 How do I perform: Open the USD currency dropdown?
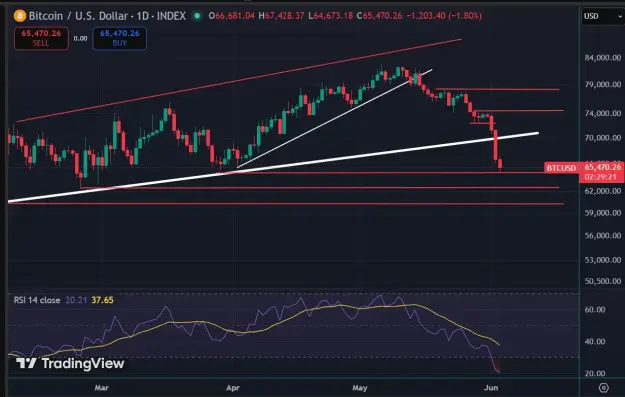pos(603,16)
